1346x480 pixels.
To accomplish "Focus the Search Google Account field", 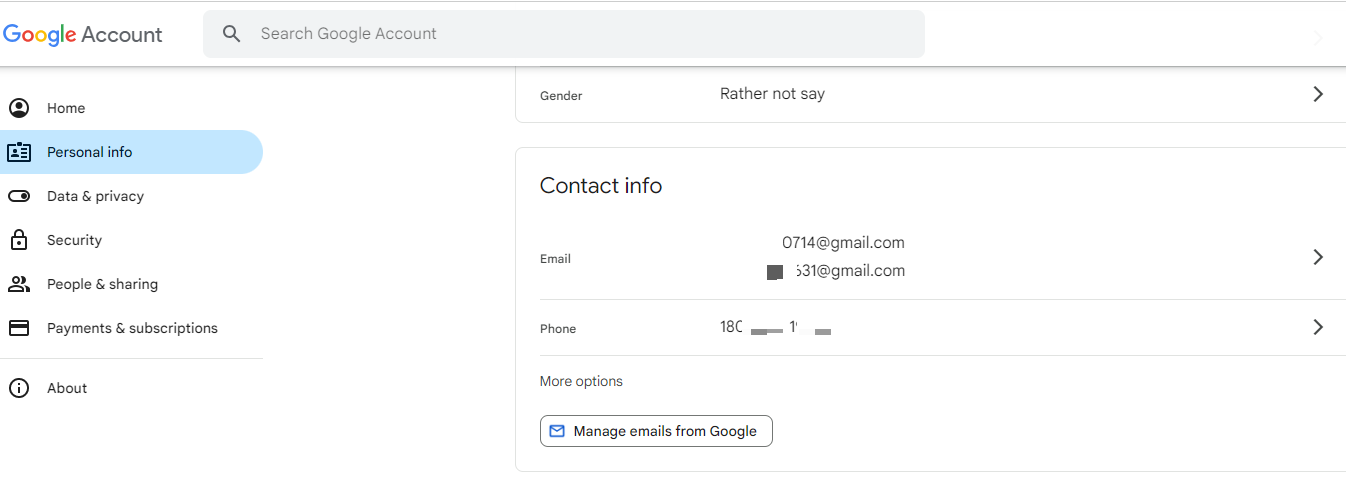I will point(580,34).
